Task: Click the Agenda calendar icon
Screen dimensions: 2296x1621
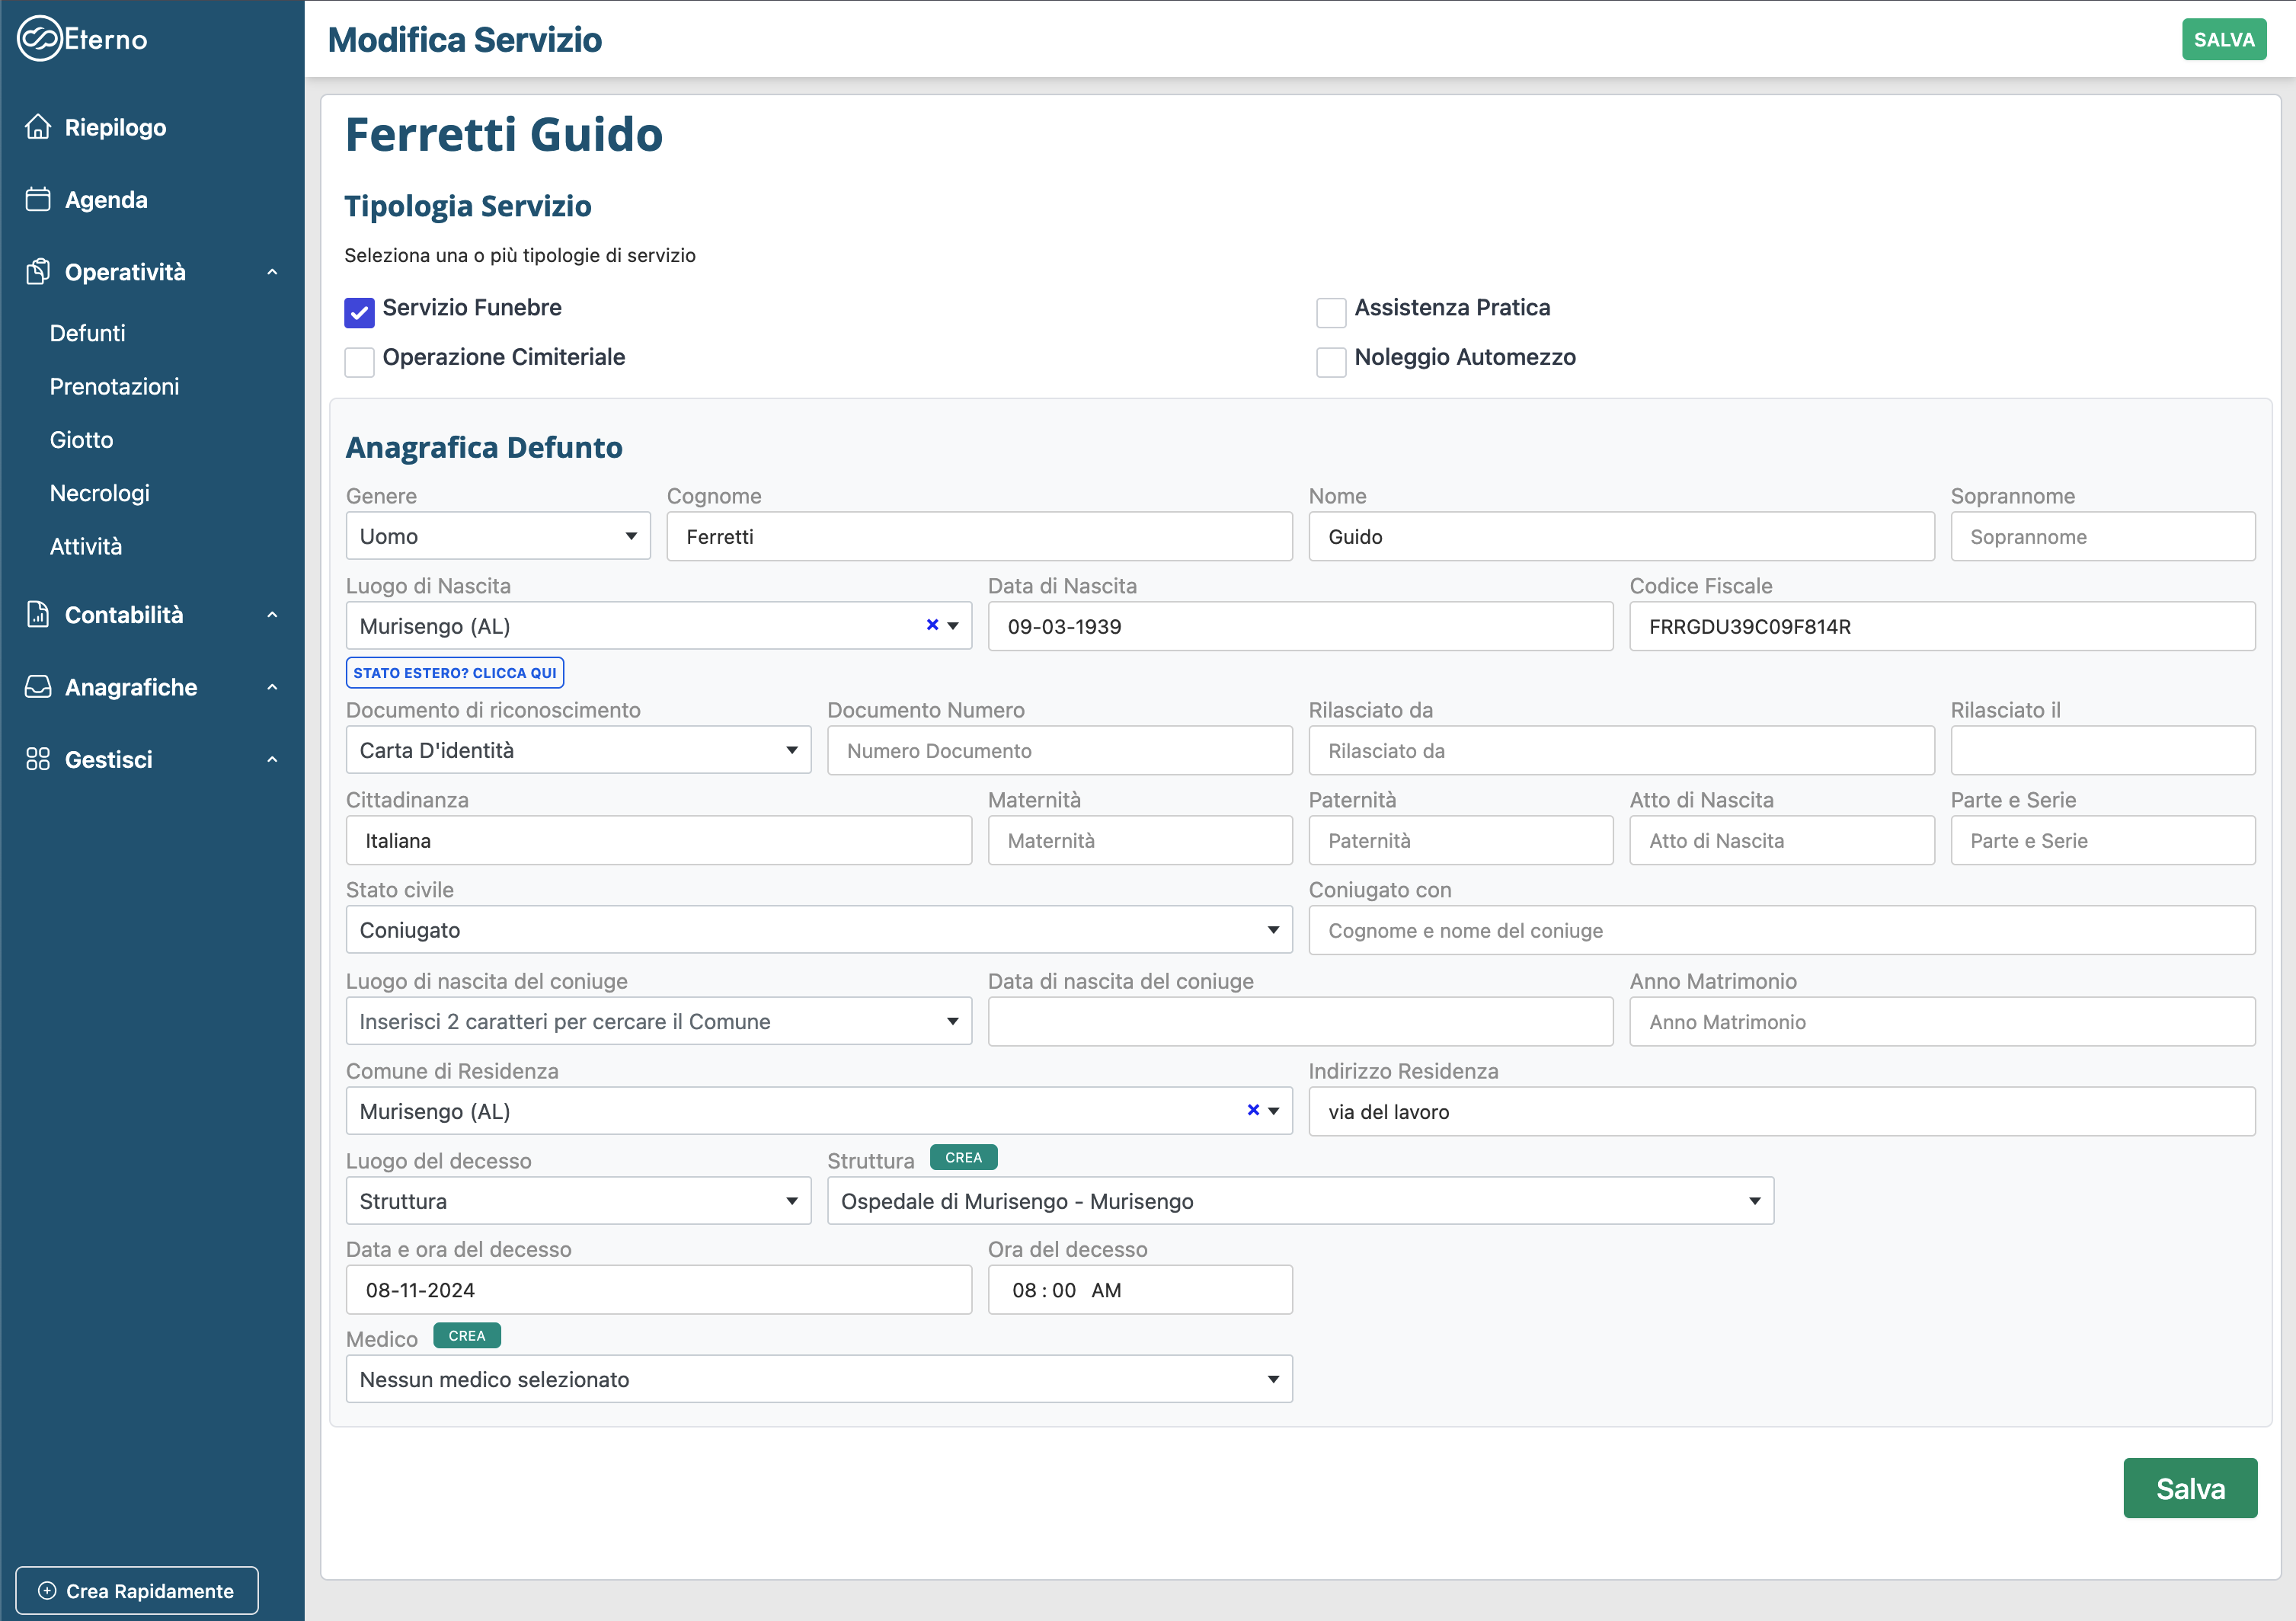Action: (38, 199)
